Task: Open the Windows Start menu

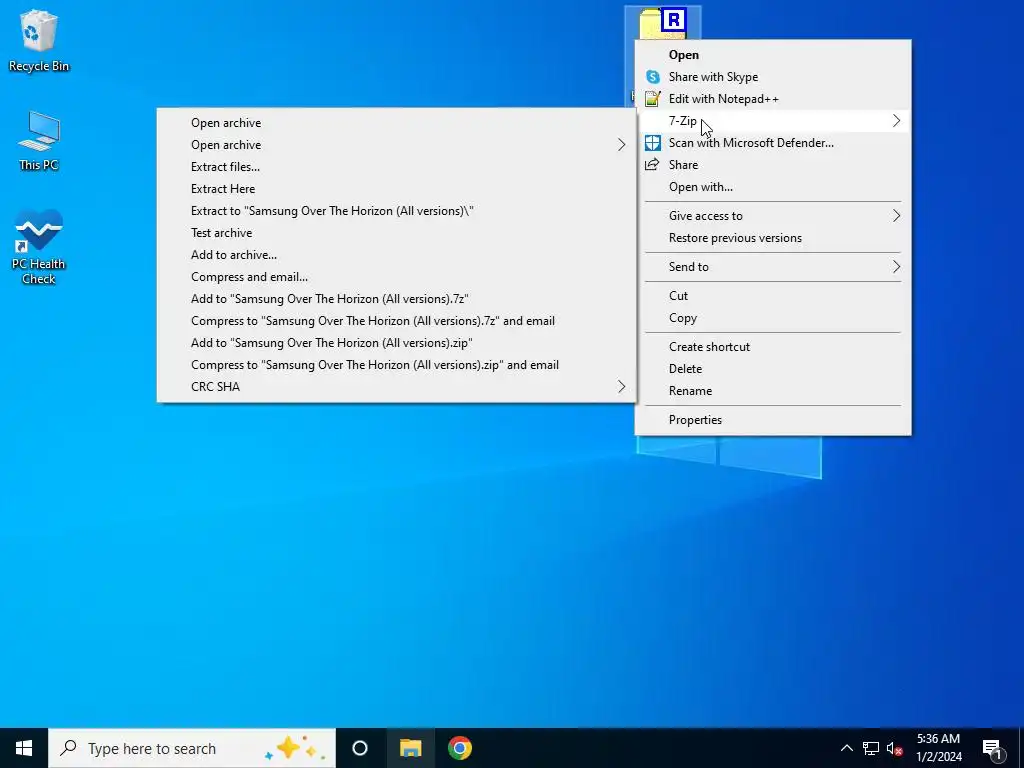Action: (x=24, y=748)
